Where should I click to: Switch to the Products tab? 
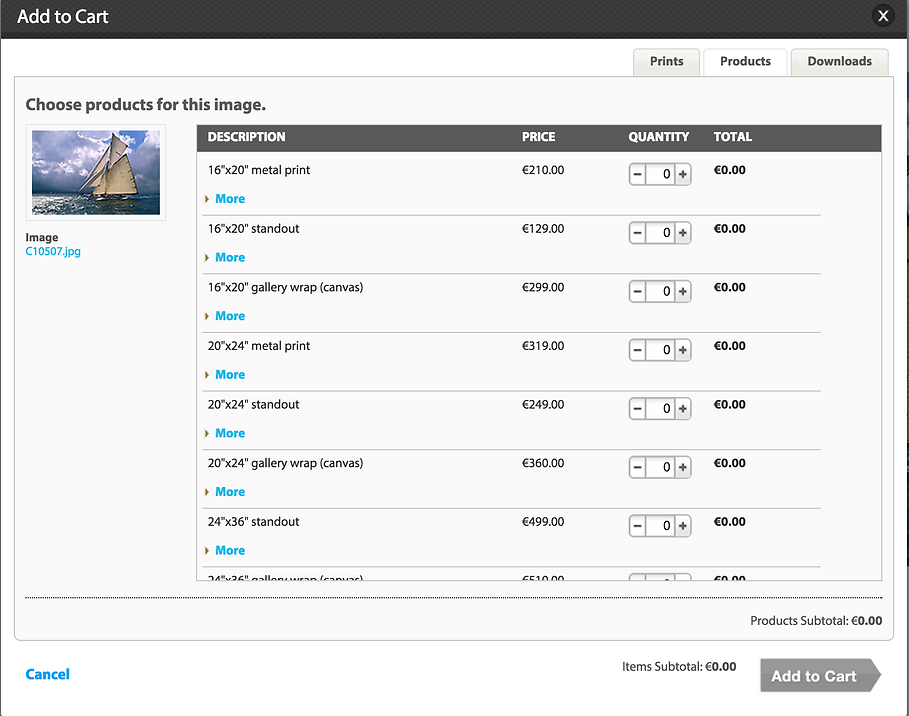[745, 61]
